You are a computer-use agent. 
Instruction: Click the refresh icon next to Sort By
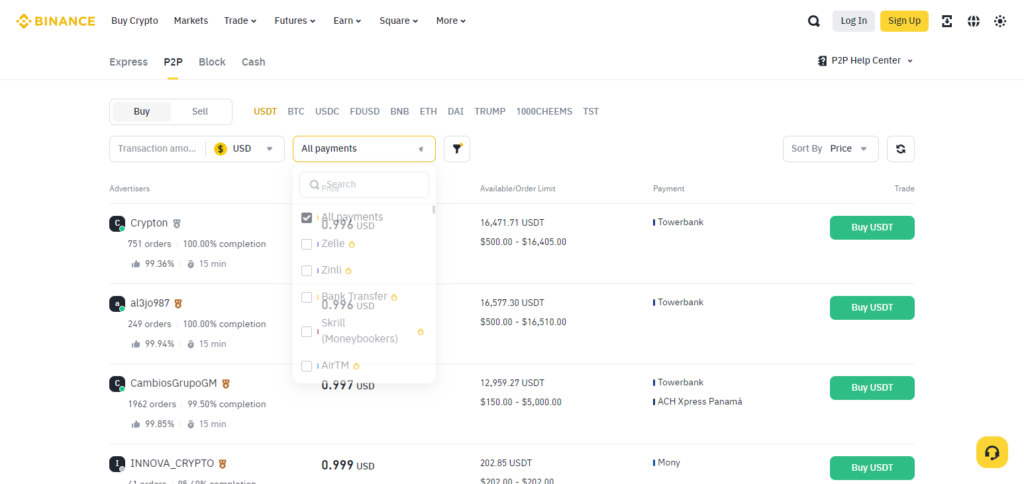coord(901,149)
